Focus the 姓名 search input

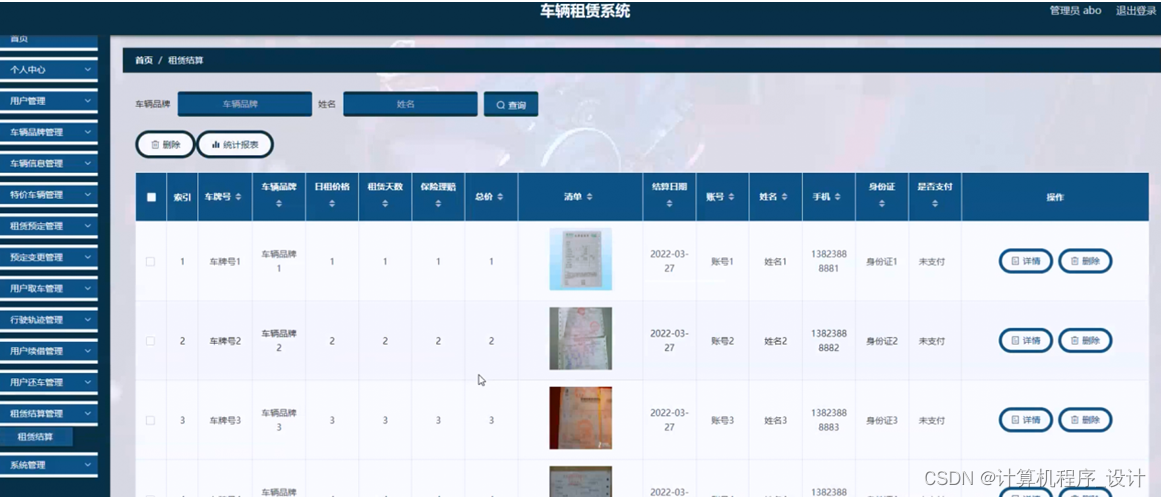[x=410, y=104]
